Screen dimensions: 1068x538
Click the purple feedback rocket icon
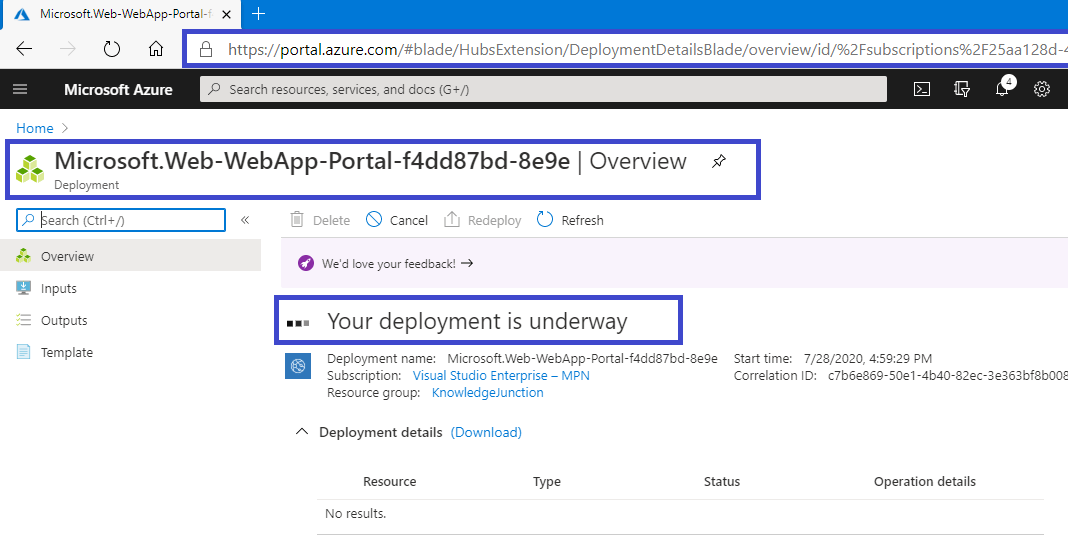(306, 264)
